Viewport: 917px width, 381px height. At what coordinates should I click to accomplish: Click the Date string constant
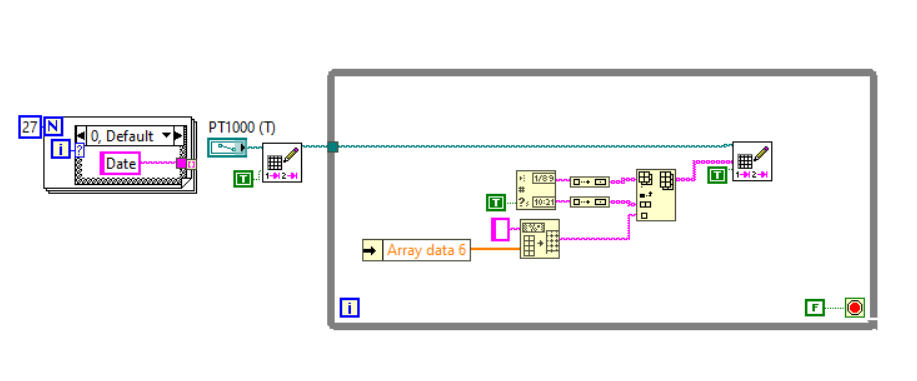point(120,163)
